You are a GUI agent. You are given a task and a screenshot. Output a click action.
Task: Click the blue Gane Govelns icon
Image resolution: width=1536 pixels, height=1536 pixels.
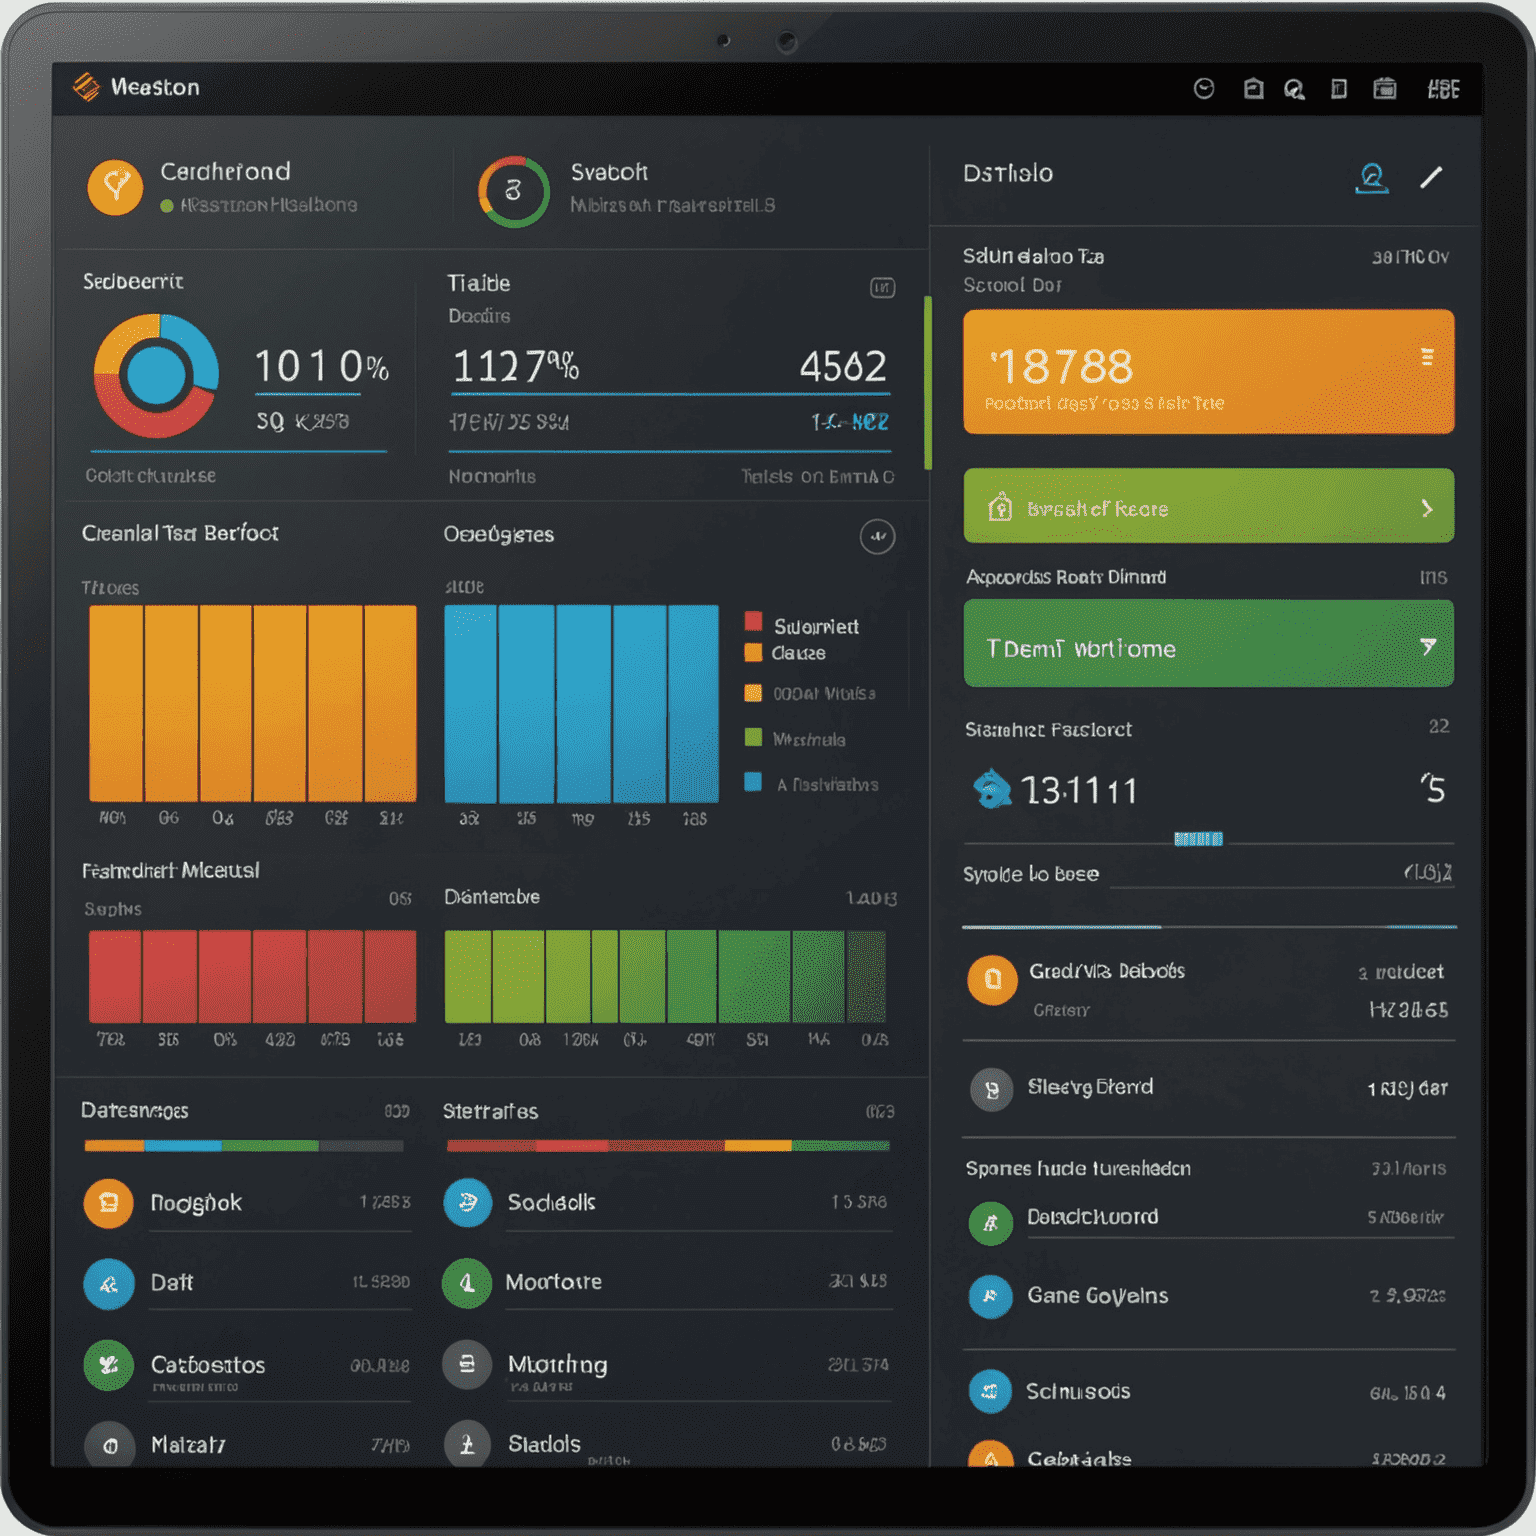pos(990,1296)
